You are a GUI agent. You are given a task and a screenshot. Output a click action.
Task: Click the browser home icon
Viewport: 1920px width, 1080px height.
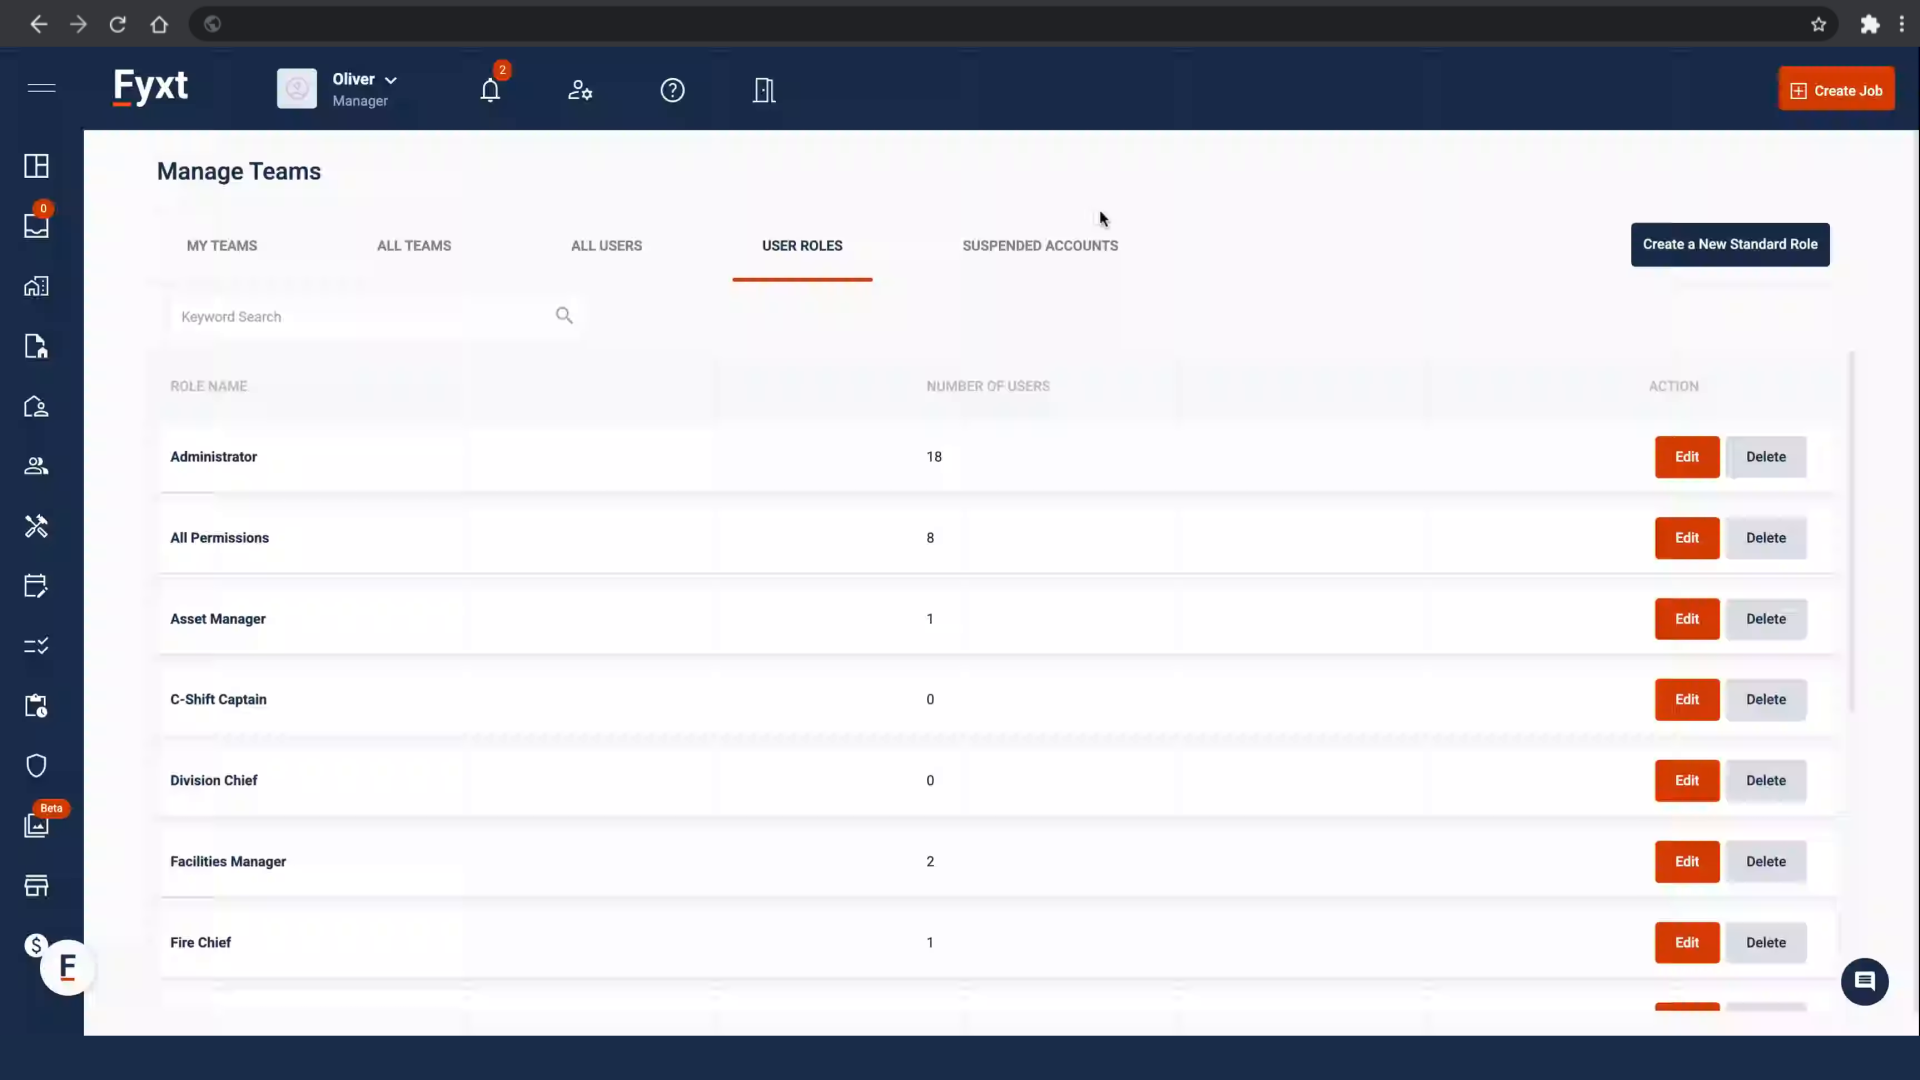159,24
